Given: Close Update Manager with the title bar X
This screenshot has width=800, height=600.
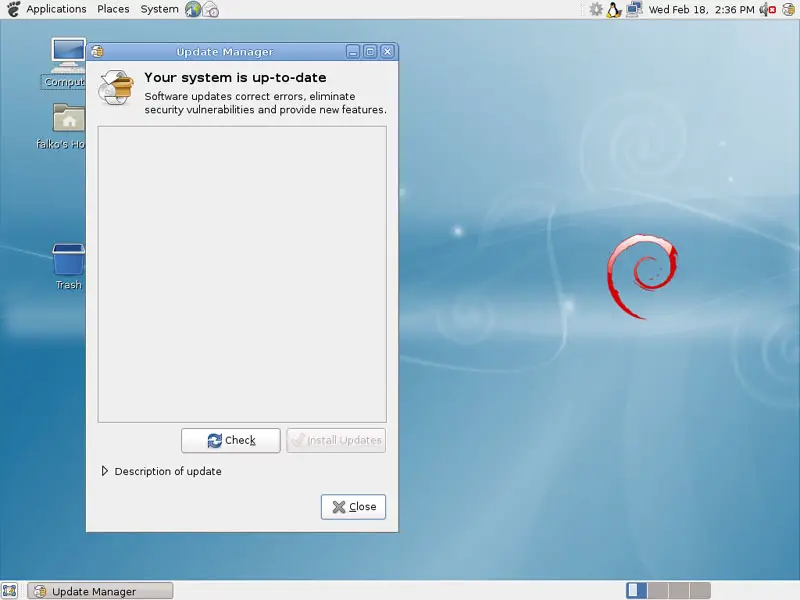Looking at the screenshot, I should (x=387, y=52).
